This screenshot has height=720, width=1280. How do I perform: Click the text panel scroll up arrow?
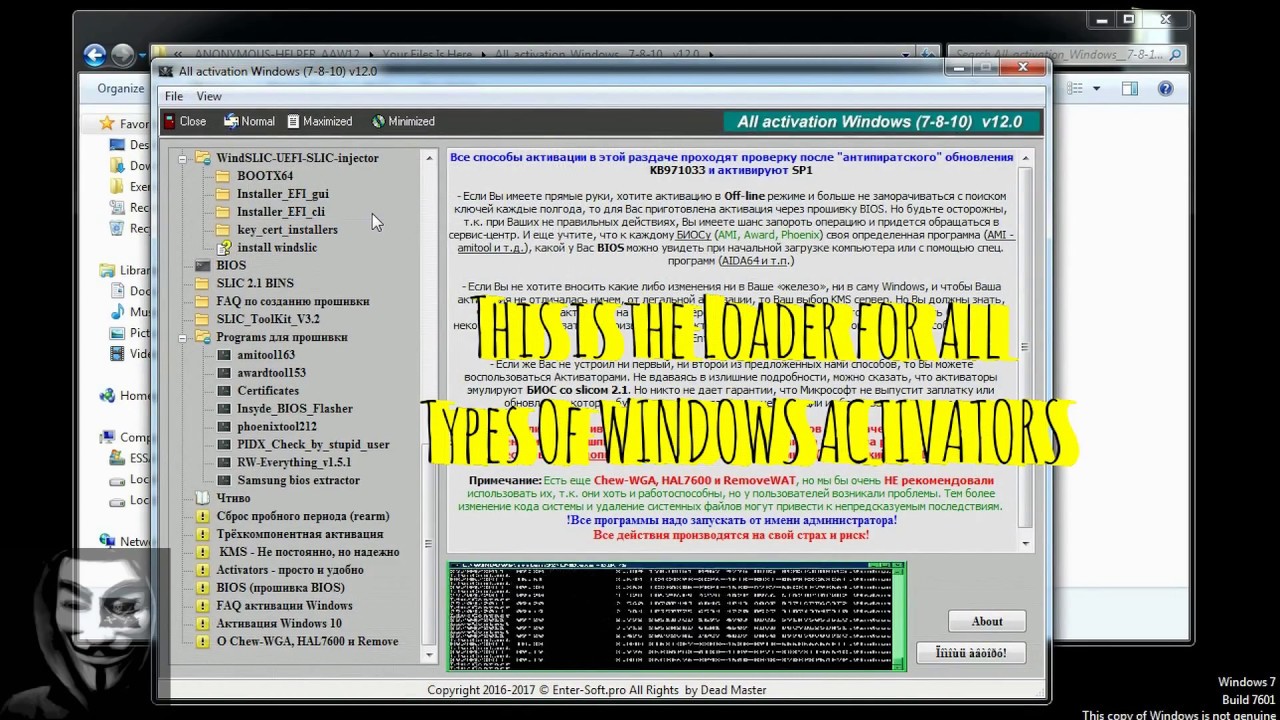[1025, 158]
